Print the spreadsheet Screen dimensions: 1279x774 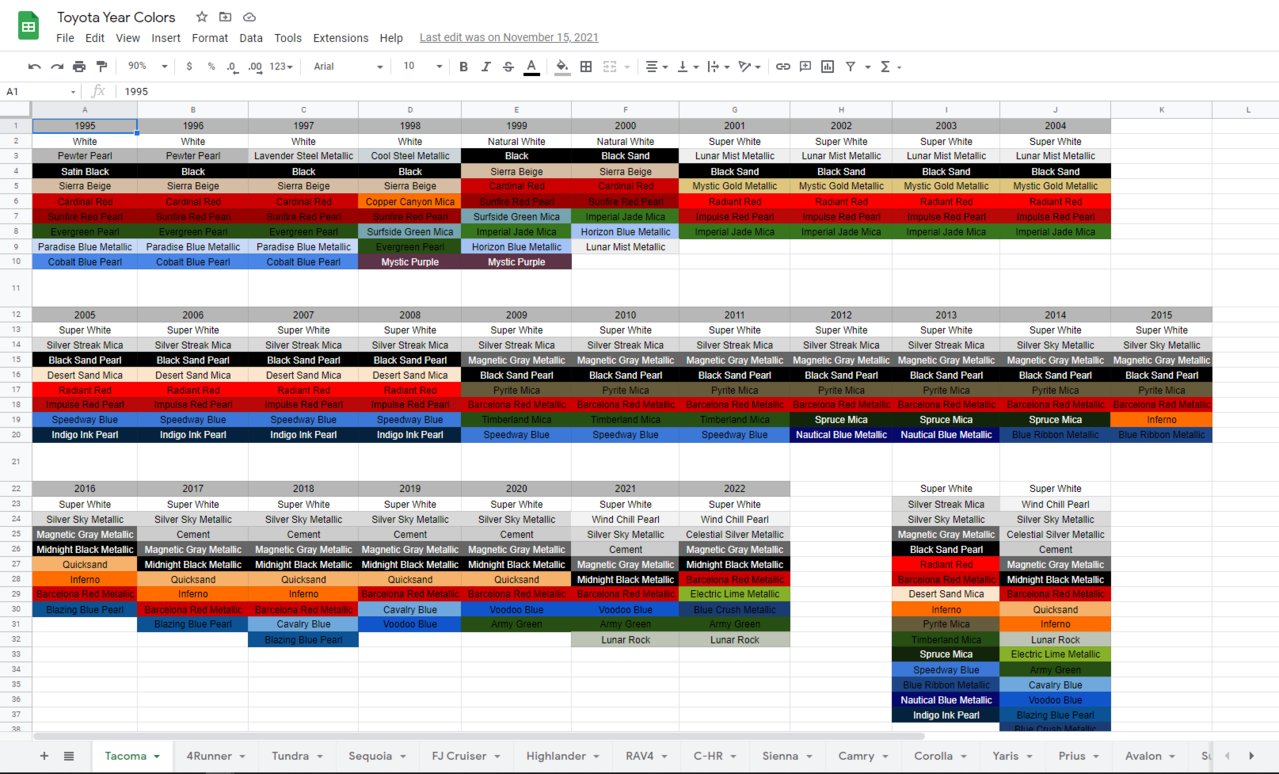click(x=79, y=66)
